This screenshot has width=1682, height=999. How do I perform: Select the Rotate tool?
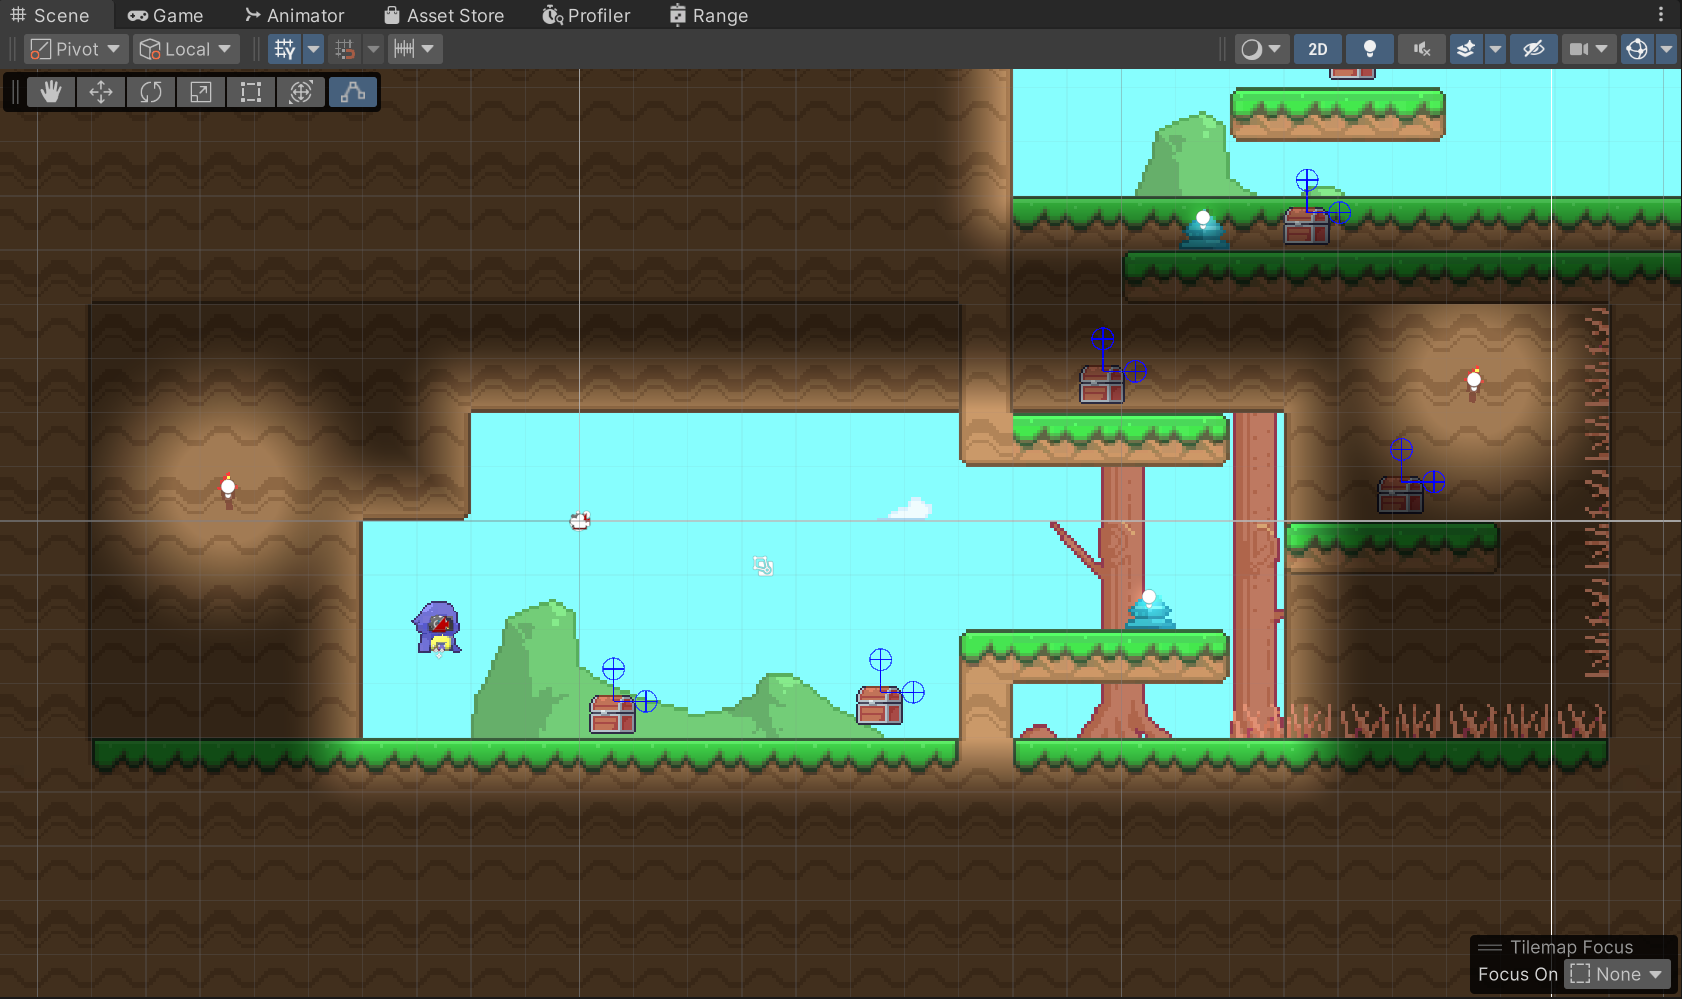tap(151, 92)
